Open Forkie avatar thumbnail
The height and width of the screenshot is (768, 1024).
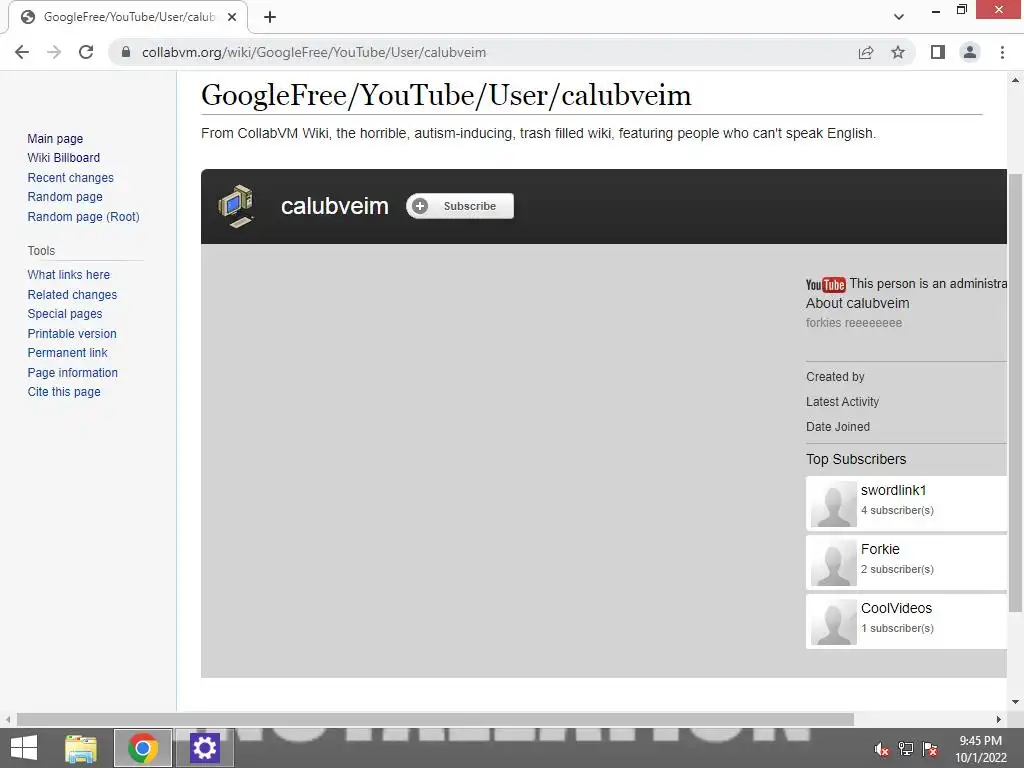coord(833,562)
